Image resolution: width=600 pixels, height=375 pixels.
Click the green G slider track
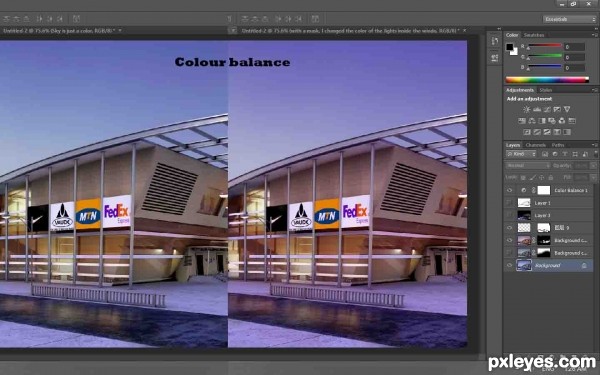pyautogui.click(x=545, y=56)
